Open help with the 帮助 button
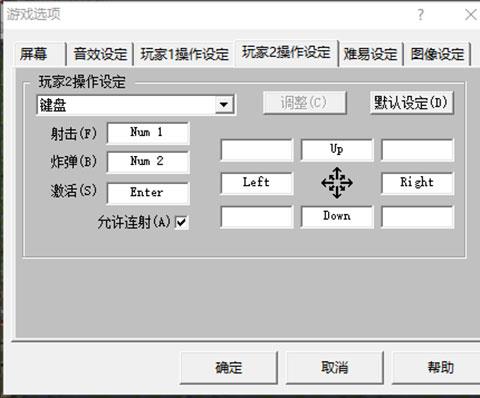 pyautogui.click(x=437, y=367)
